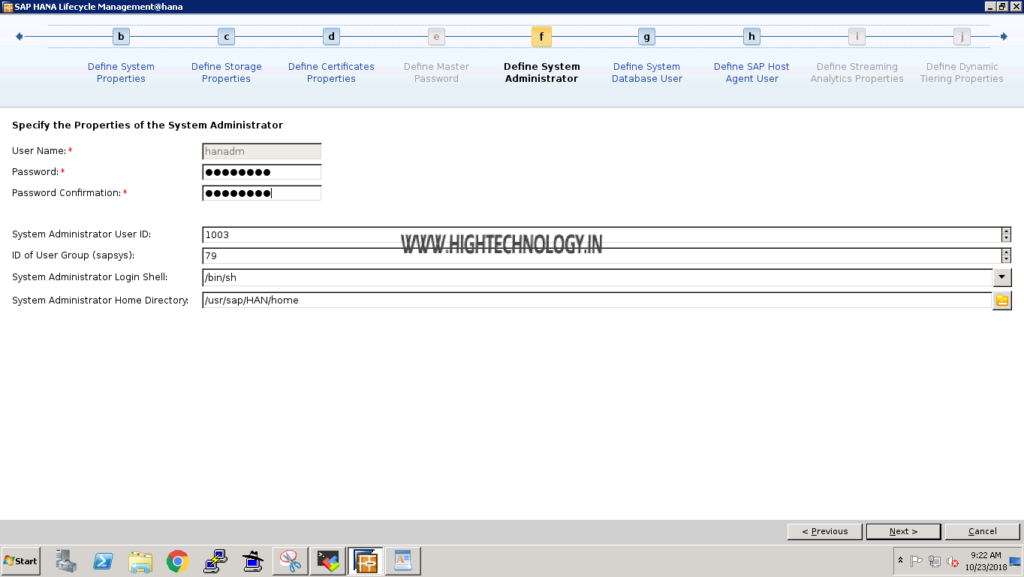1024x577 pixels.
Task: Click the heading Specify the Properties of the System Administrator
Action: 148,125
